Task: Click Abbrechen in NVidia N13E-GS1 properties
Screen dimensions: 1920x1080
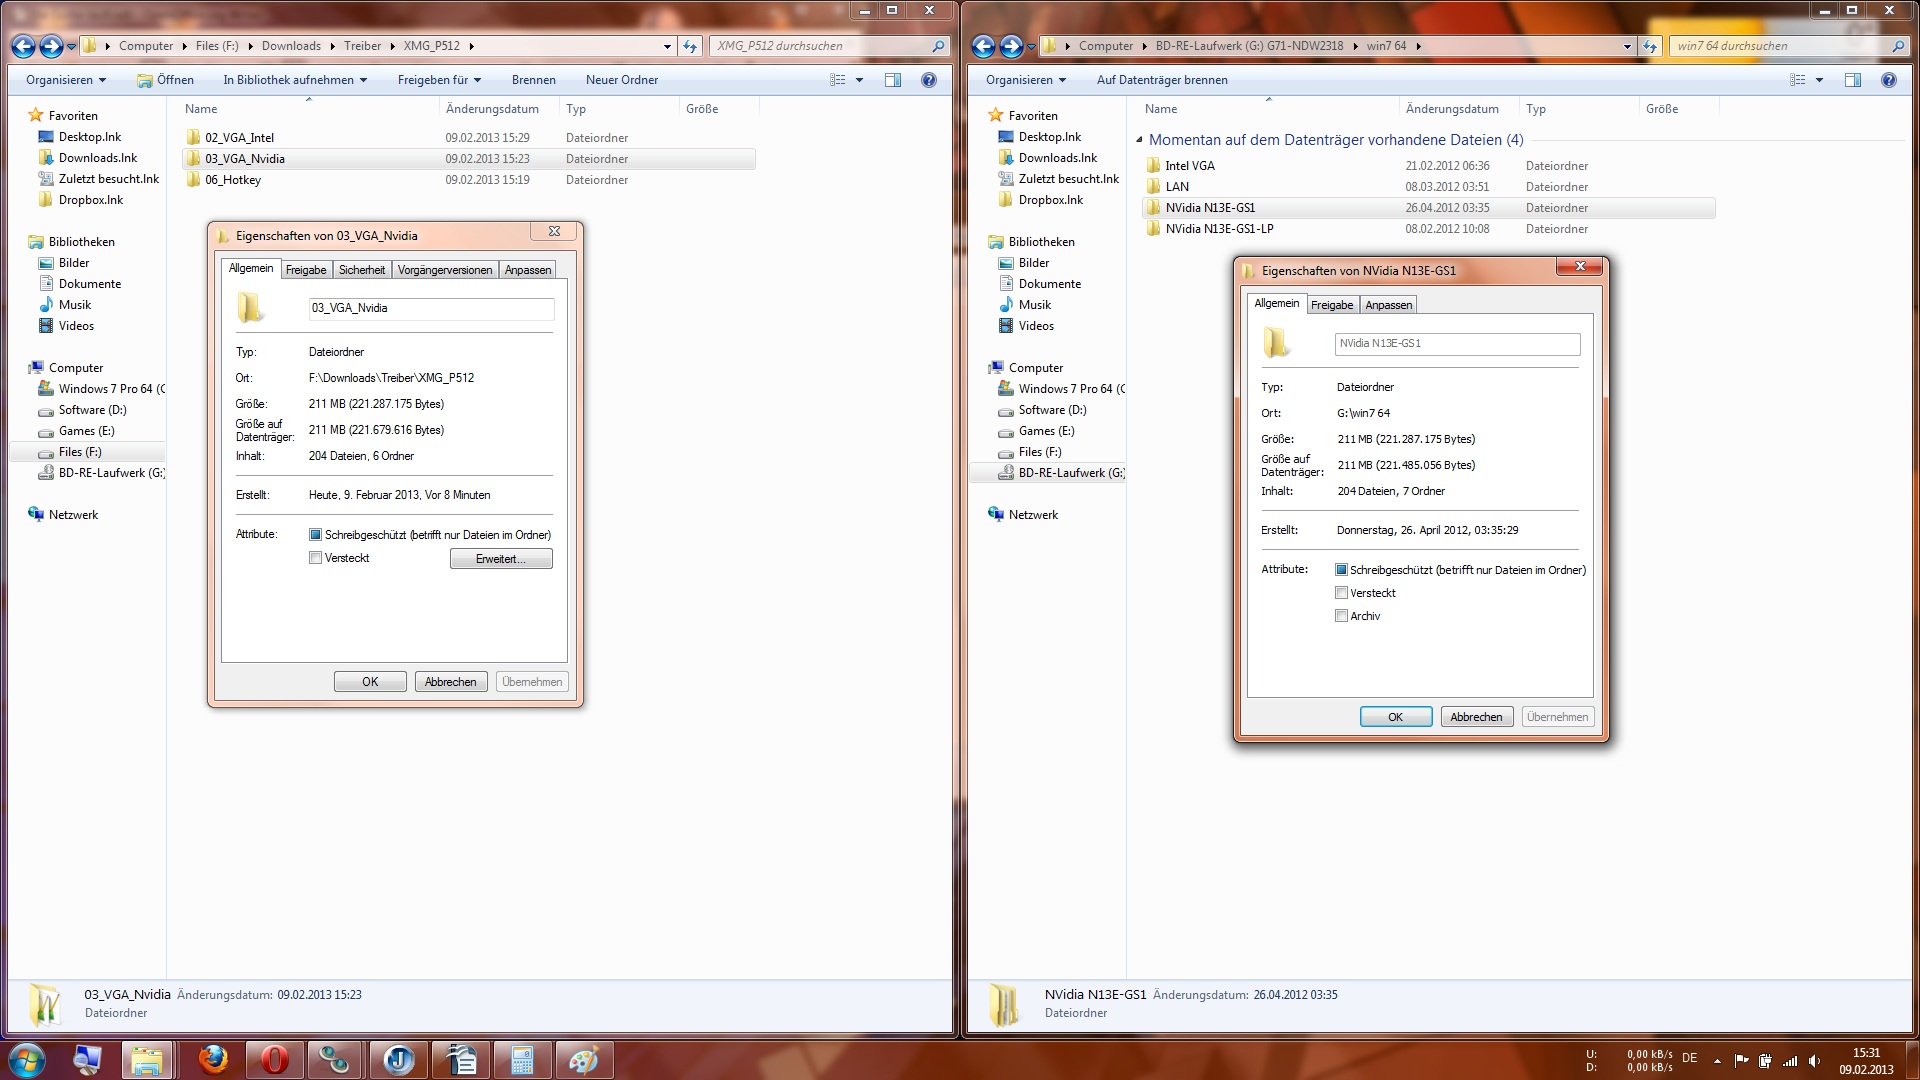Action: coord(1476,717)
